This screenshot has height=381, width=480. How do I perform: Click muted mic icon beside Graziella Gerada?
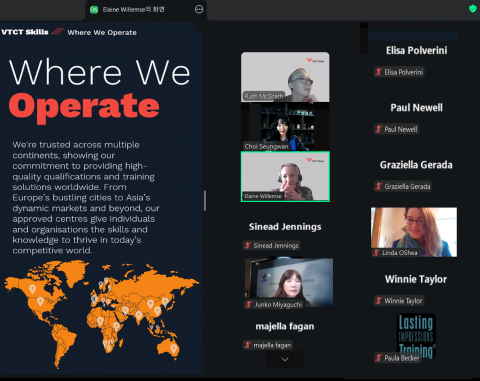(x=379, y=186)
